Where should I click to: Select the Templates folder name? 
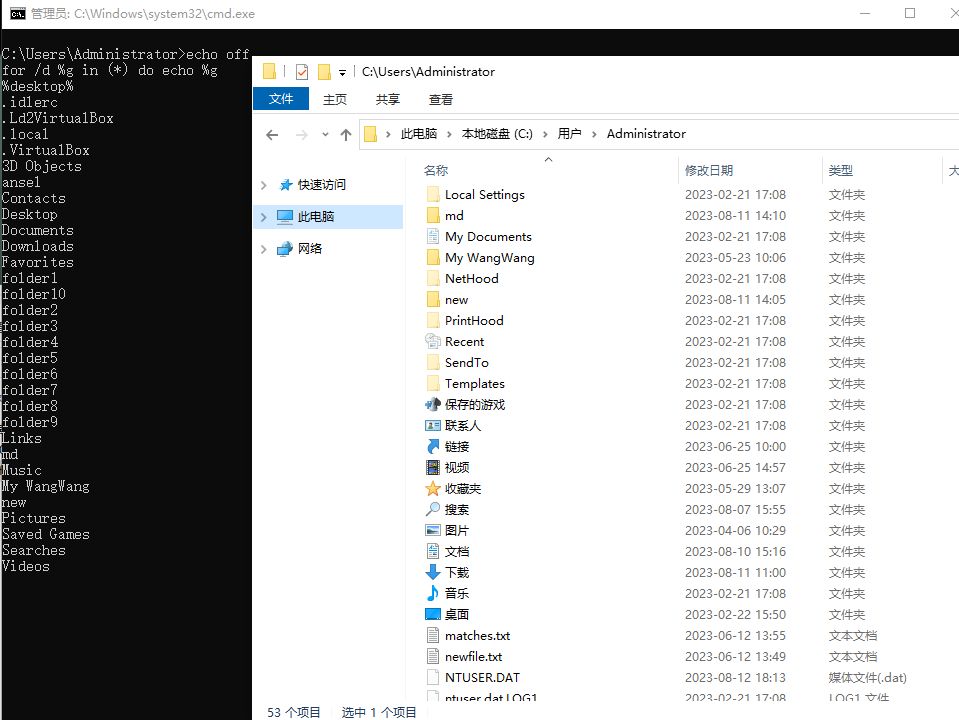tap(475, 384)
